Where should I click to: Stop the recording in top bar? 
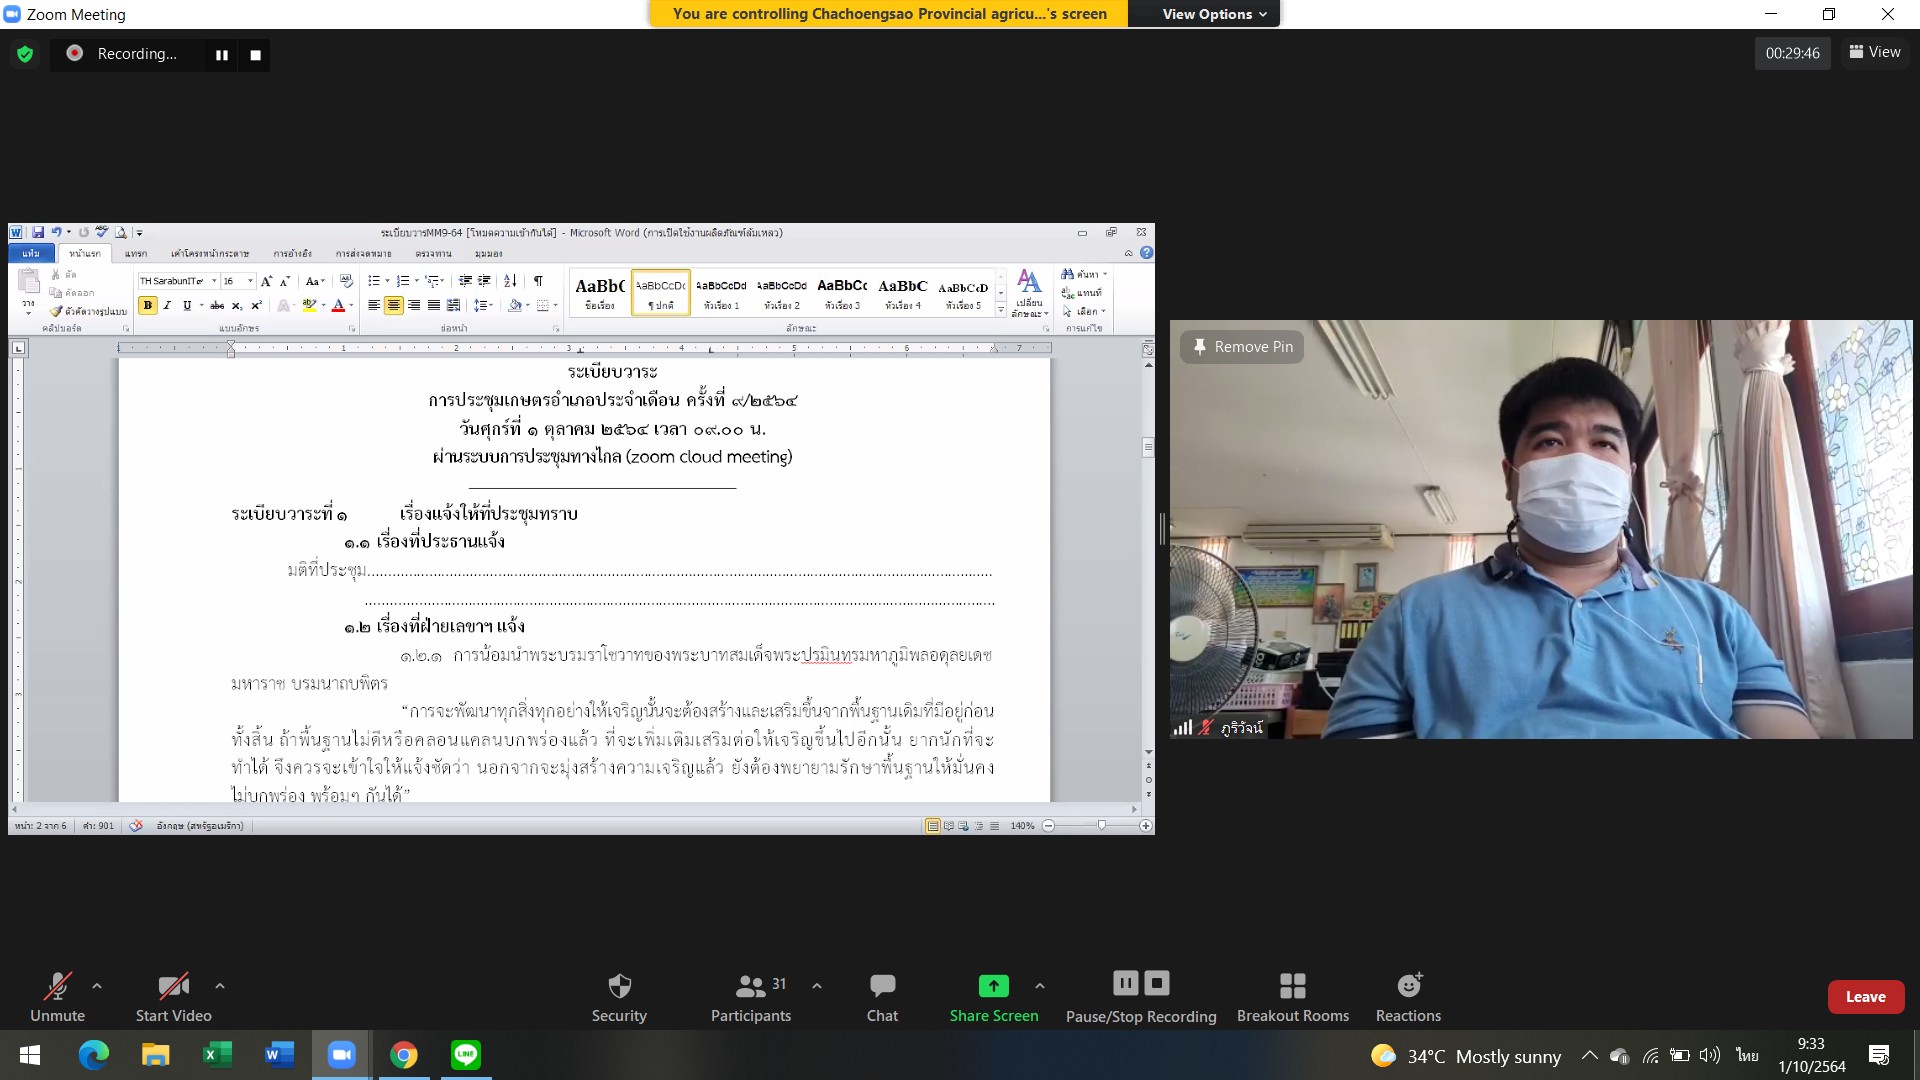pyautogui.click(x=255, y=55)
